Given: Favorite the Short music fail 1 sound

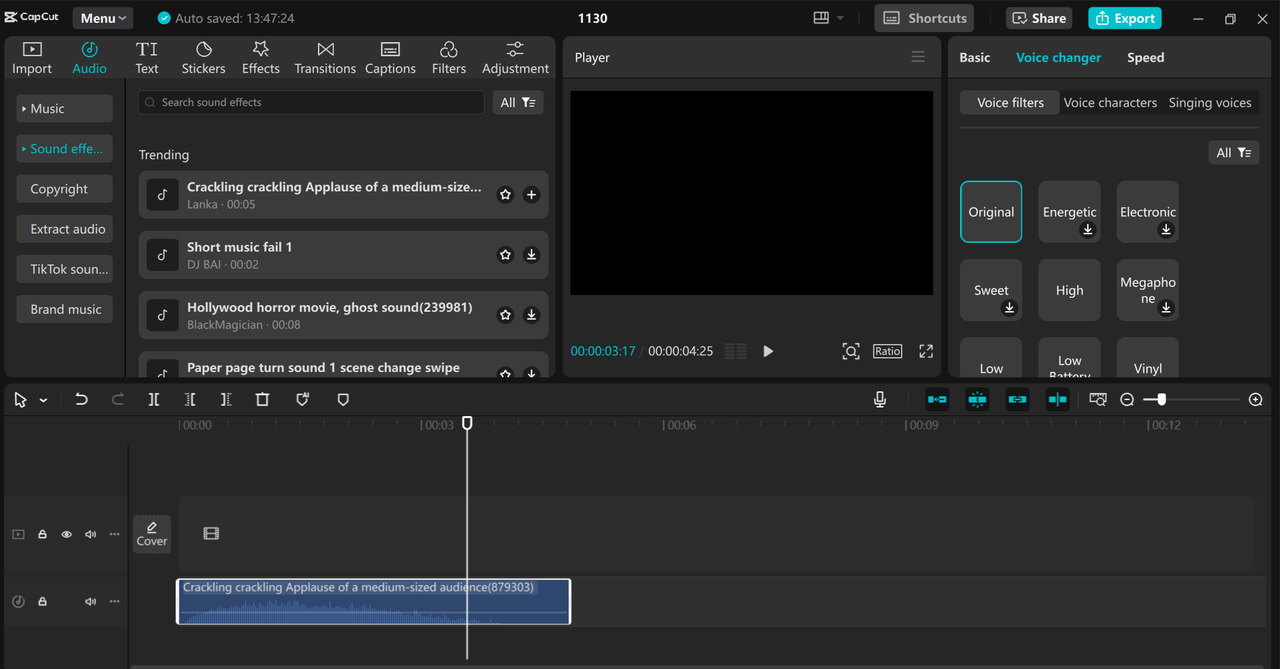Looking at the screenshot, I should (505, 255).
